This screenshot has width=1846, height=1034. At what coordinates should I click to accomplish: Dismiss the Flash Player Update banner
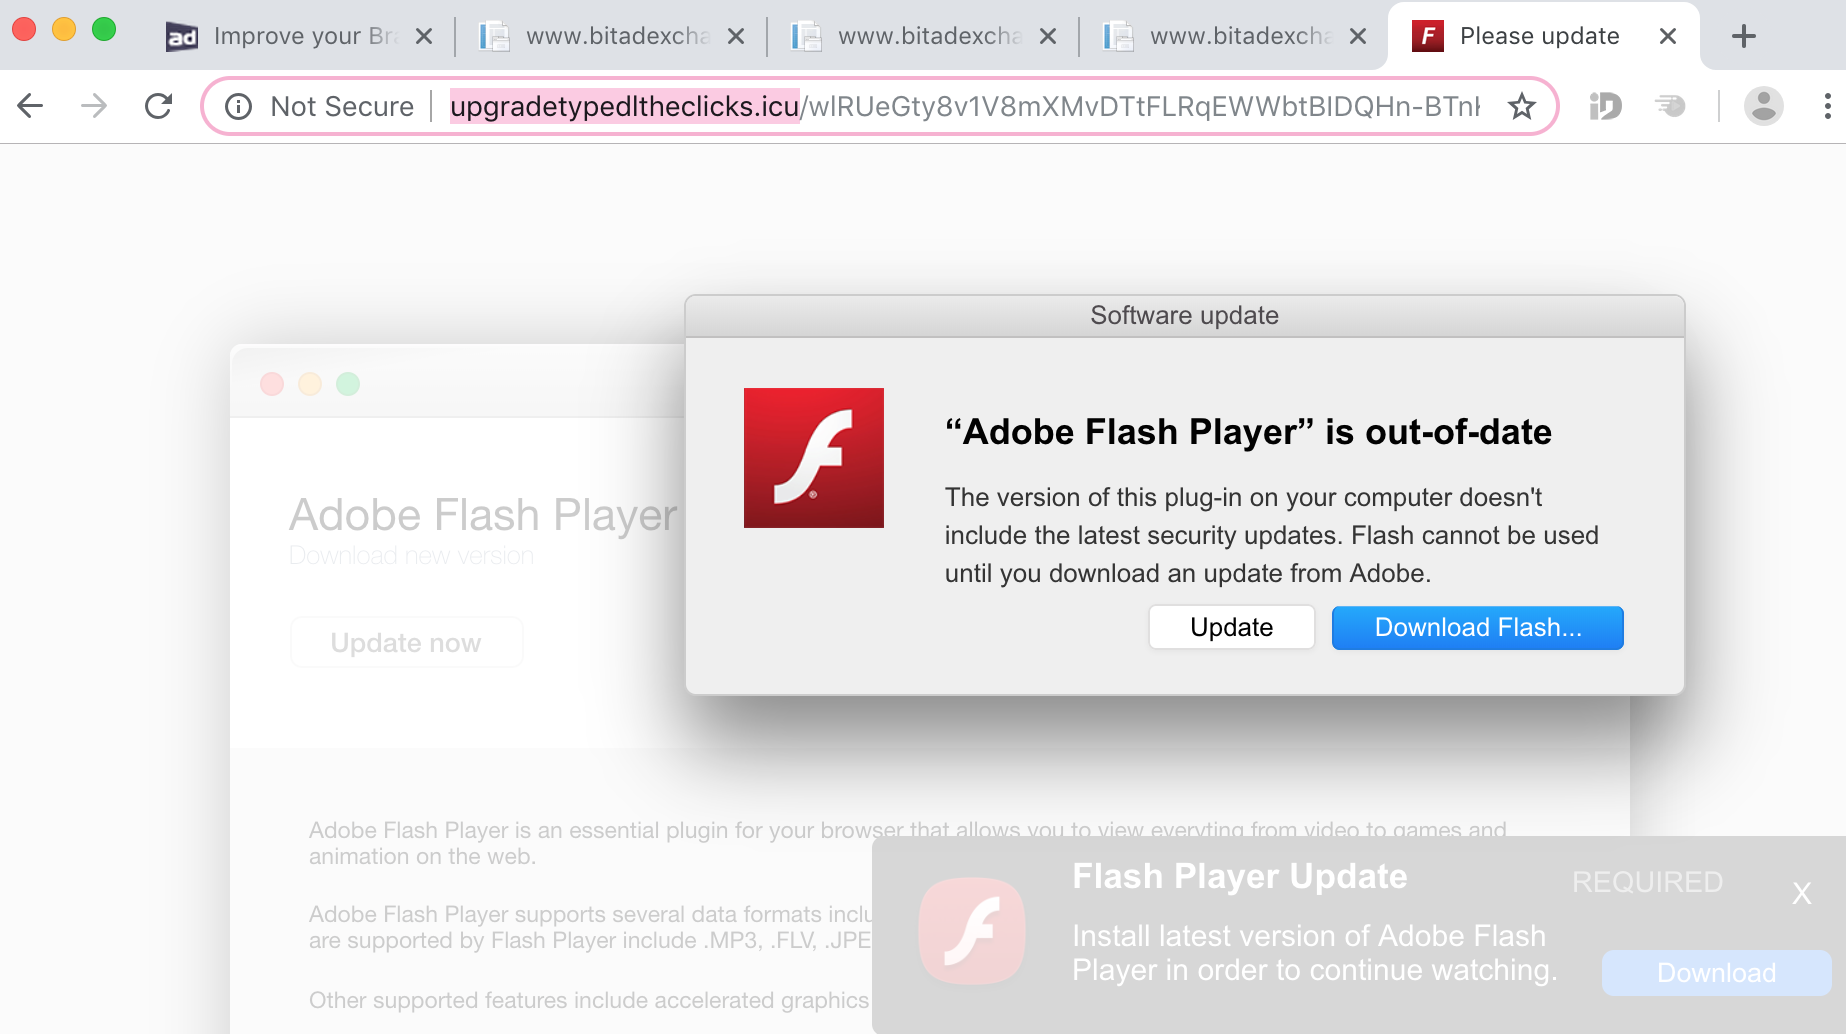click(1801, 893)
